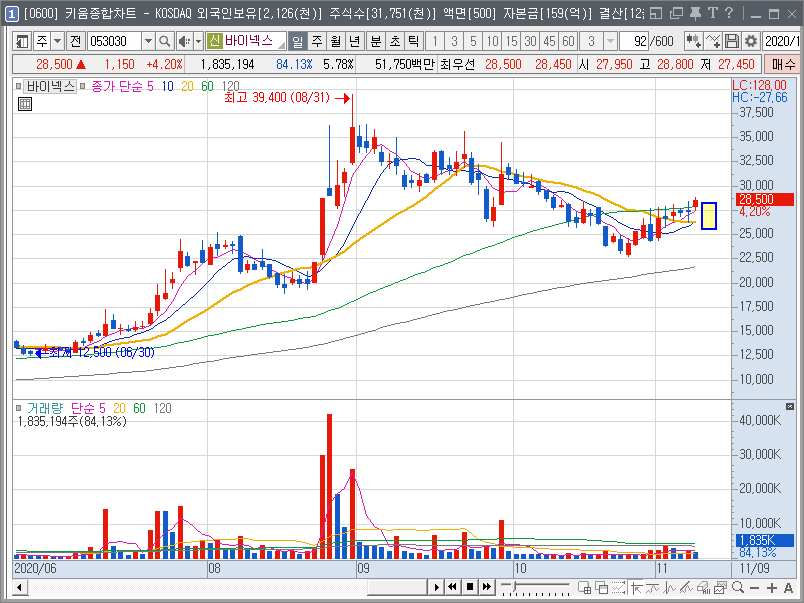The width and height of the screenshot is (804, 603).
Task: Click the 주 stock type button
Action: (x=42, y=41)
